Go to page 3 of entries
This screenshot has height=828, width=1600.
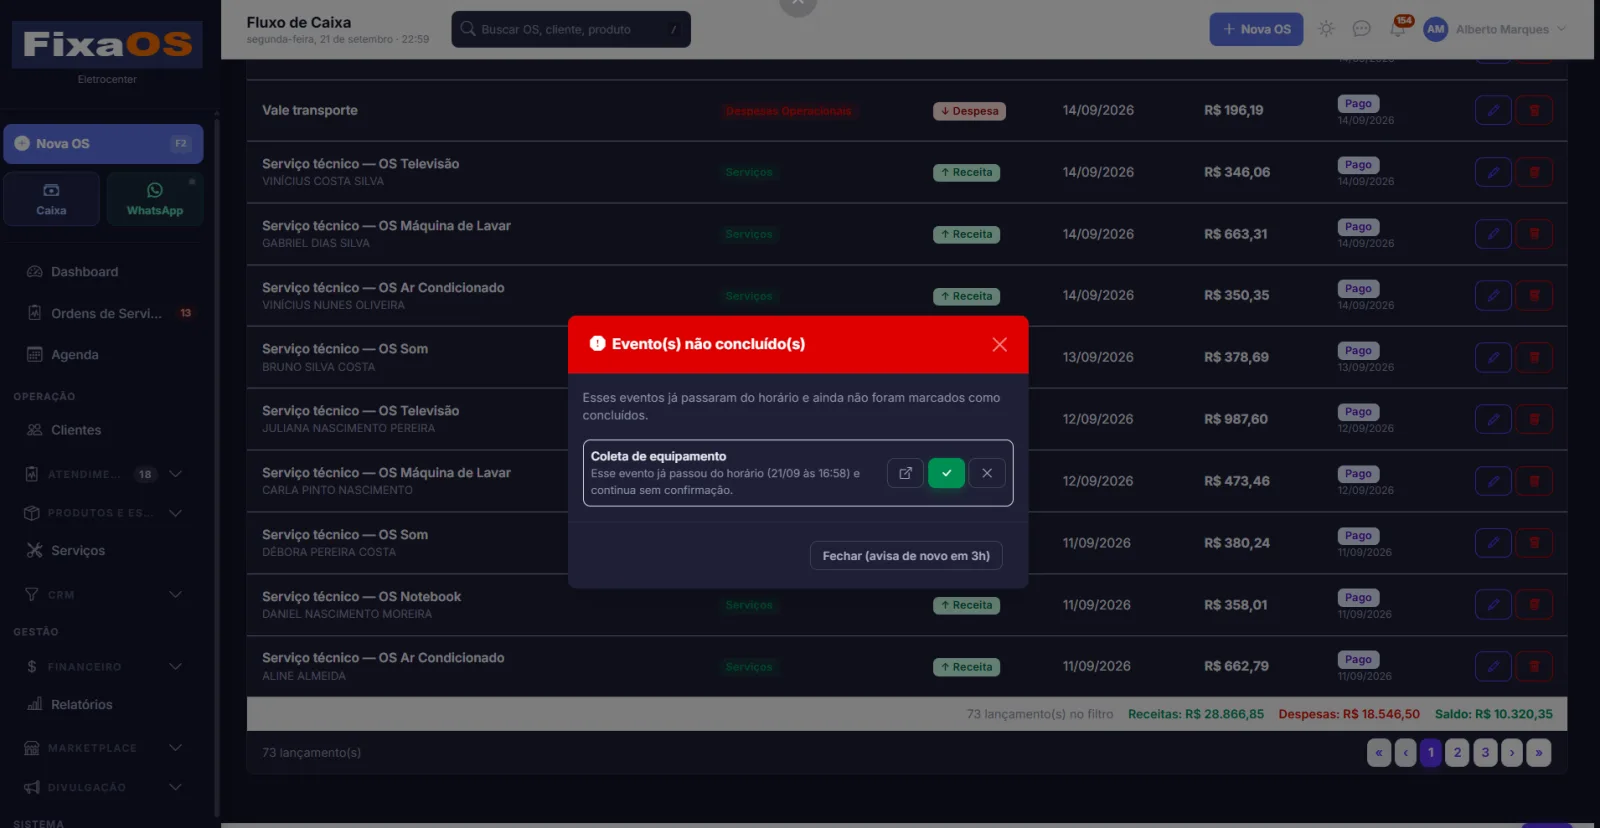(1485, 753)
